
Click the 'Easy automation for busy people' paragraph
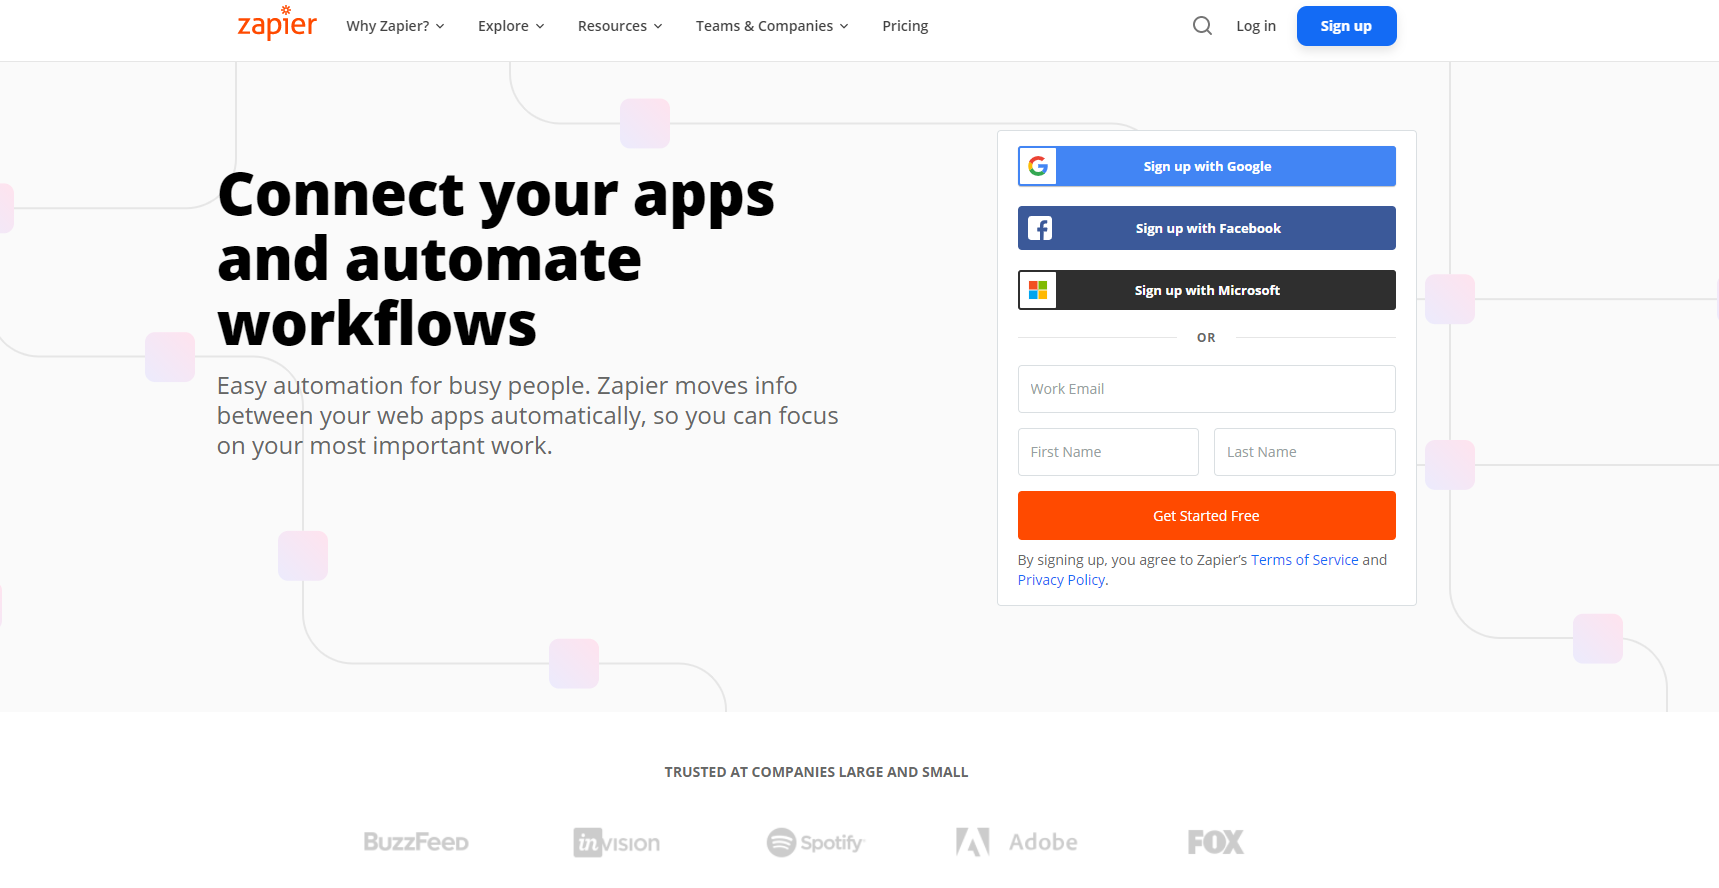[528, 416]
